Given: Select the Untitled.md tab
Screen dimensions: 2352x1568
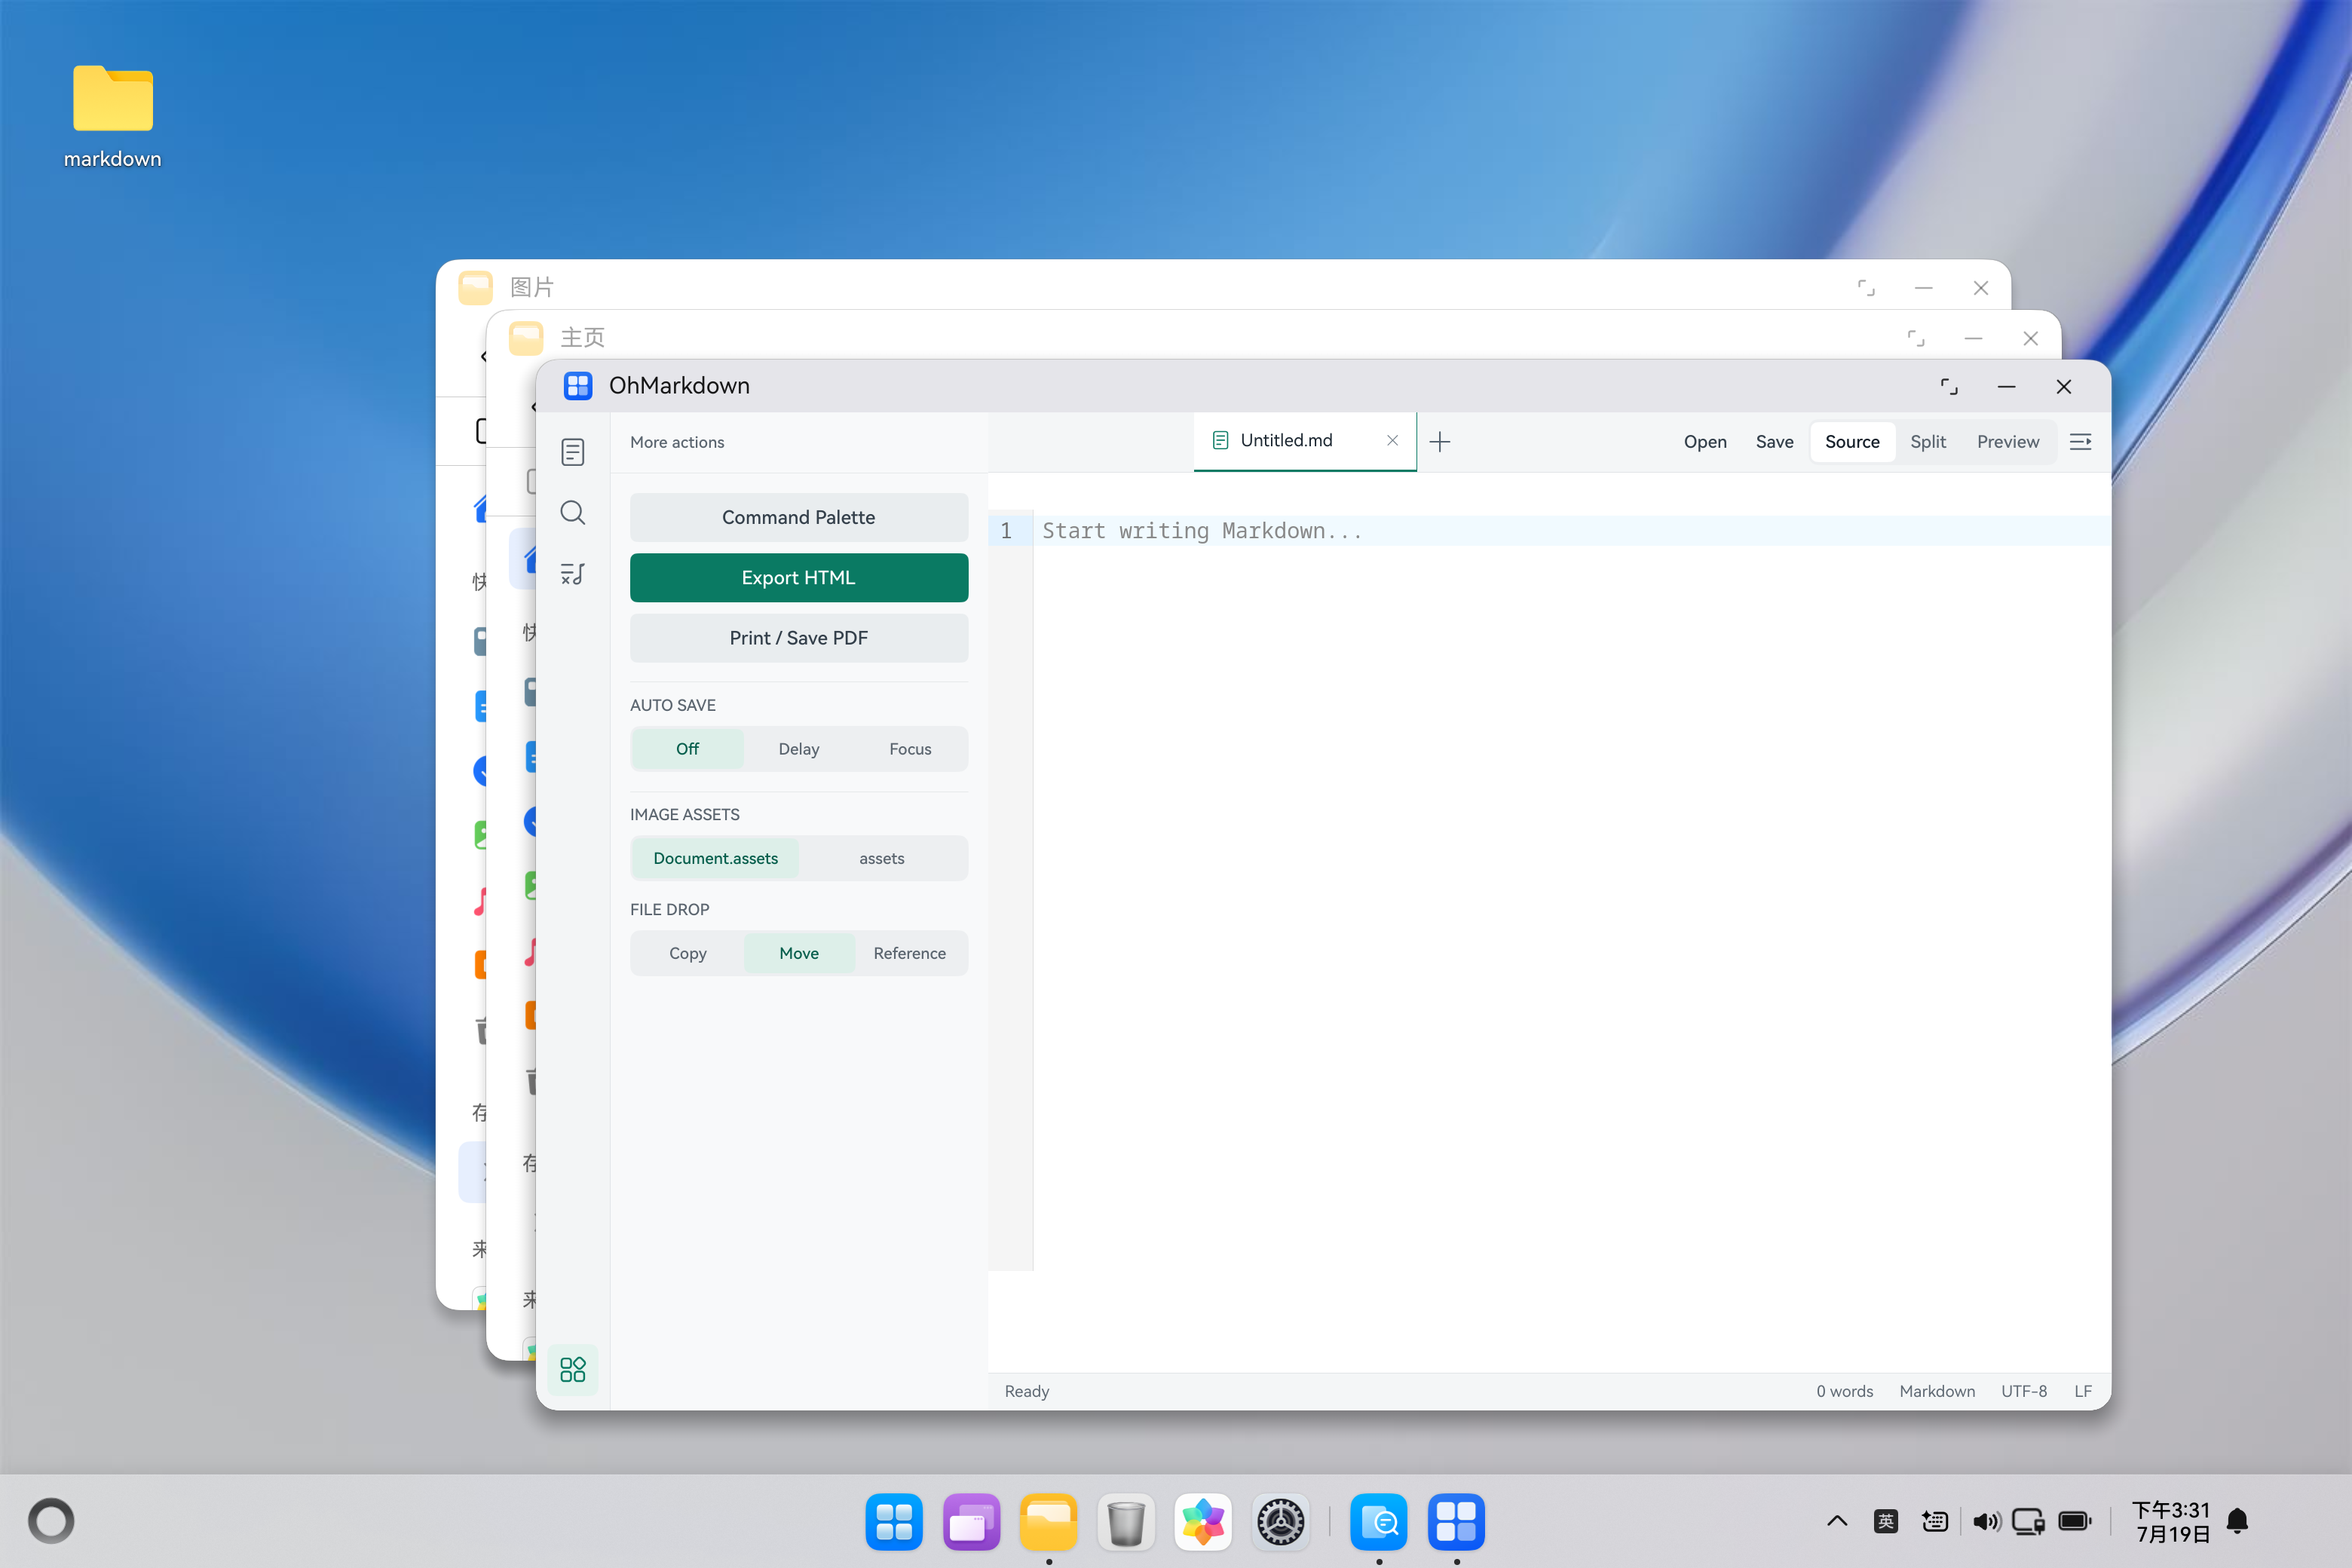Looking at the screenshot, I should [1304, 441].
